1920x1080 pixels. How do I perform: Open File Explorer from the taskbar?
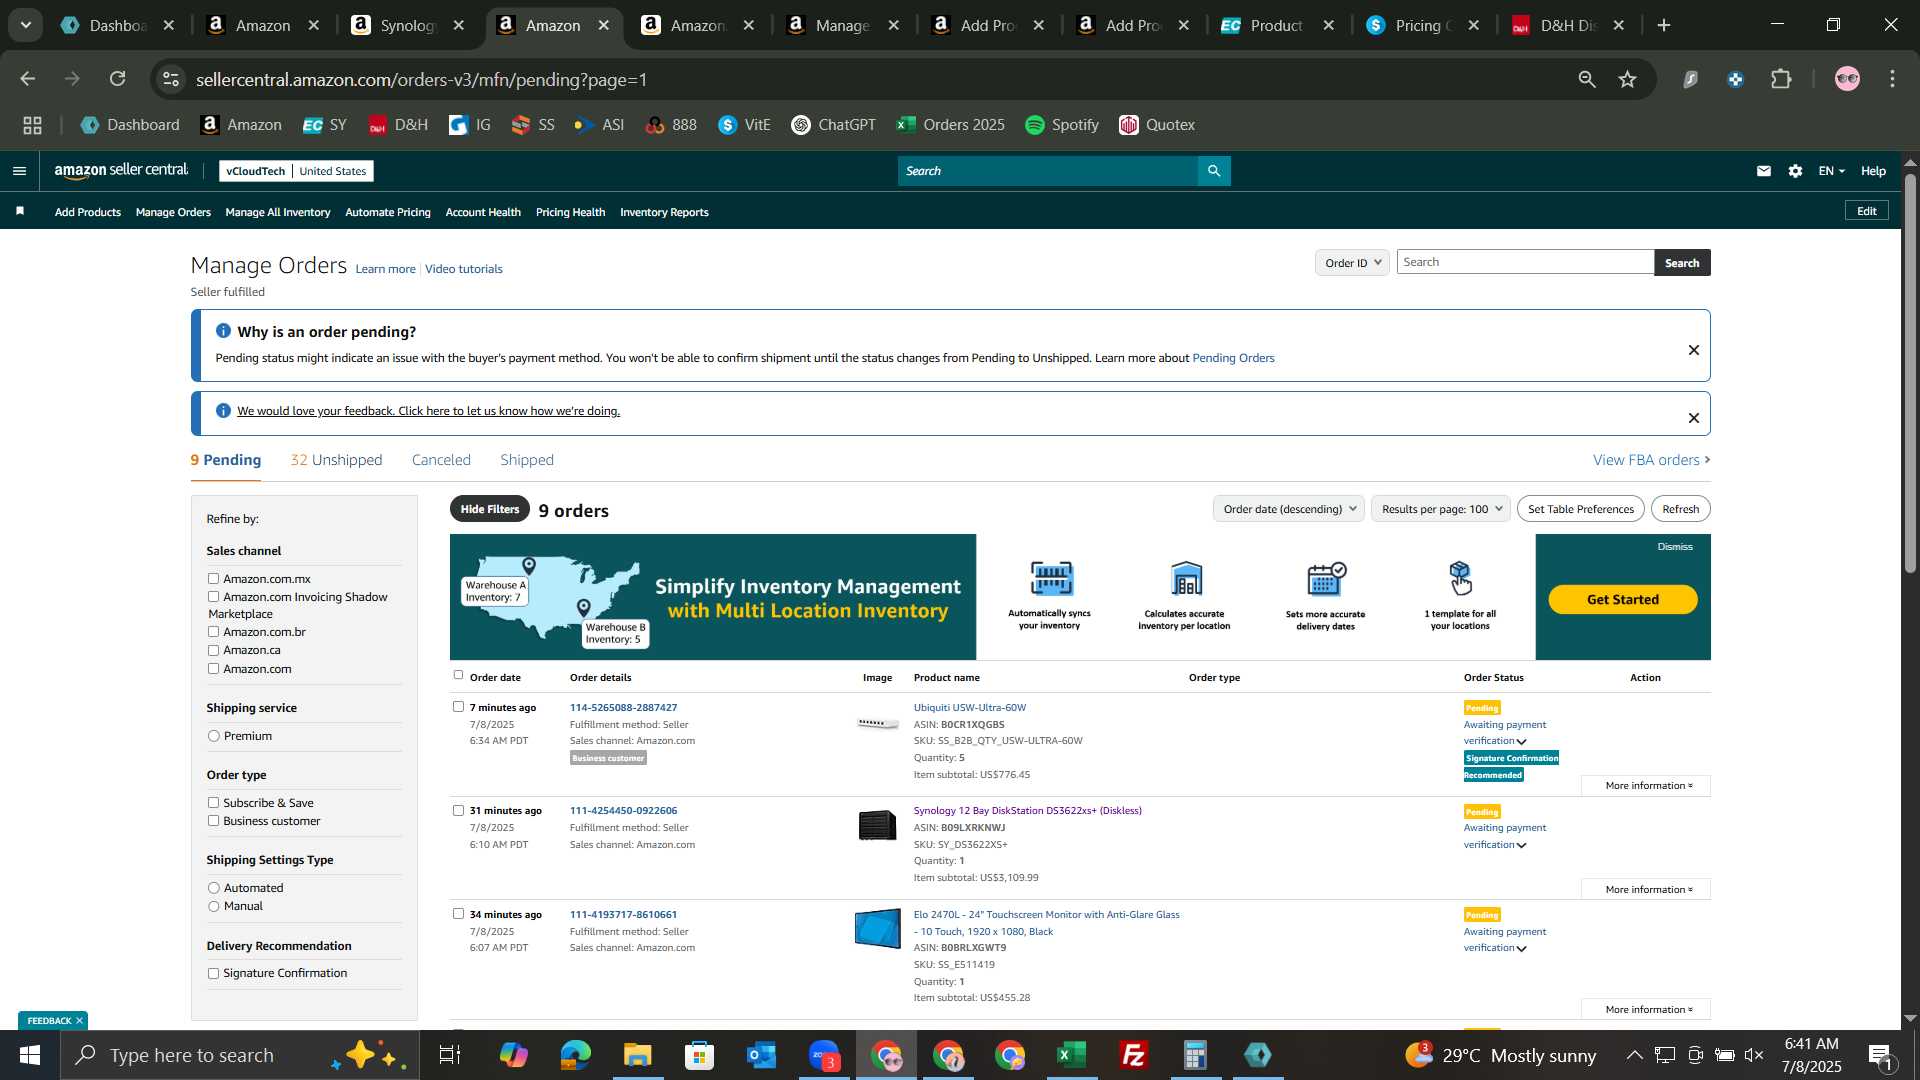tap(638, 1055)
